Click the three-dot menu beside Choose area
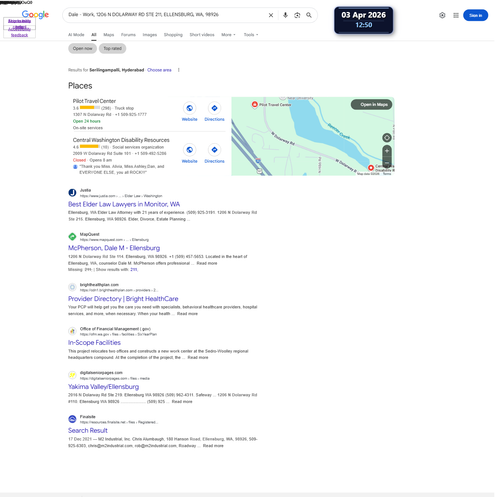 tap(179, 70)
